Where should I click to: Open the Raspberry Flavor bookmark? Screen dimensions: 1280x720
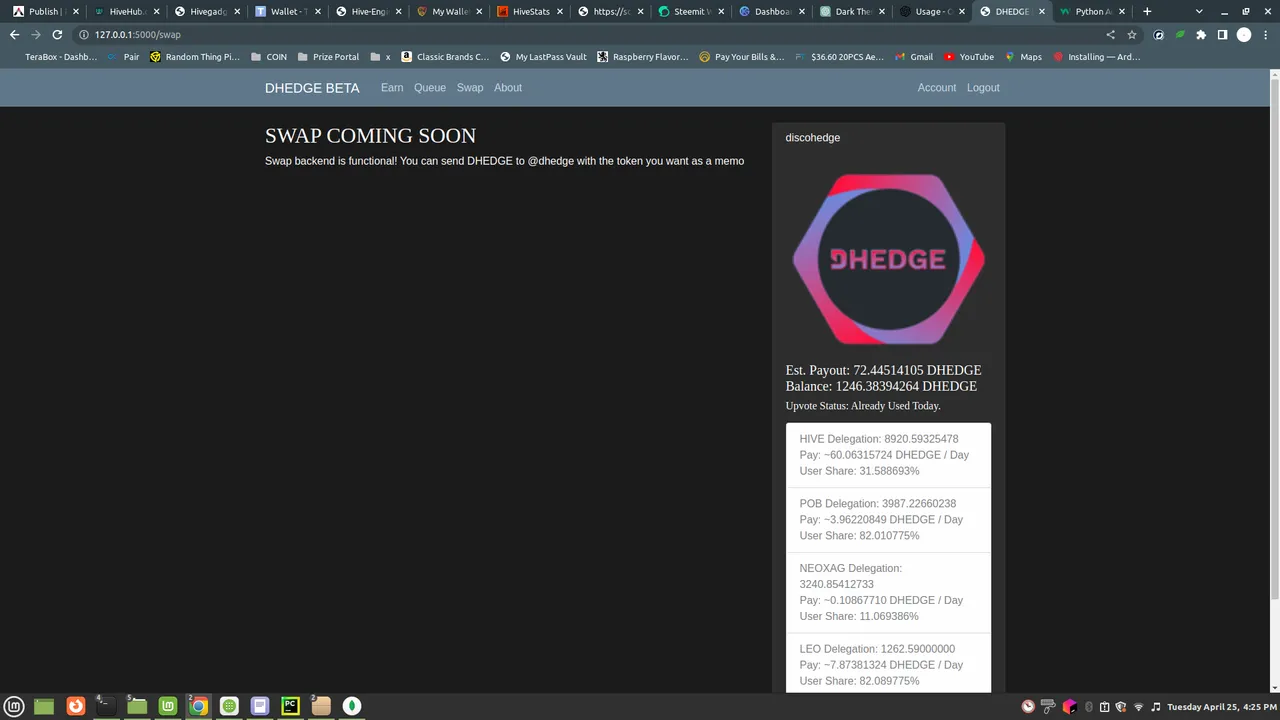point(643,57)
